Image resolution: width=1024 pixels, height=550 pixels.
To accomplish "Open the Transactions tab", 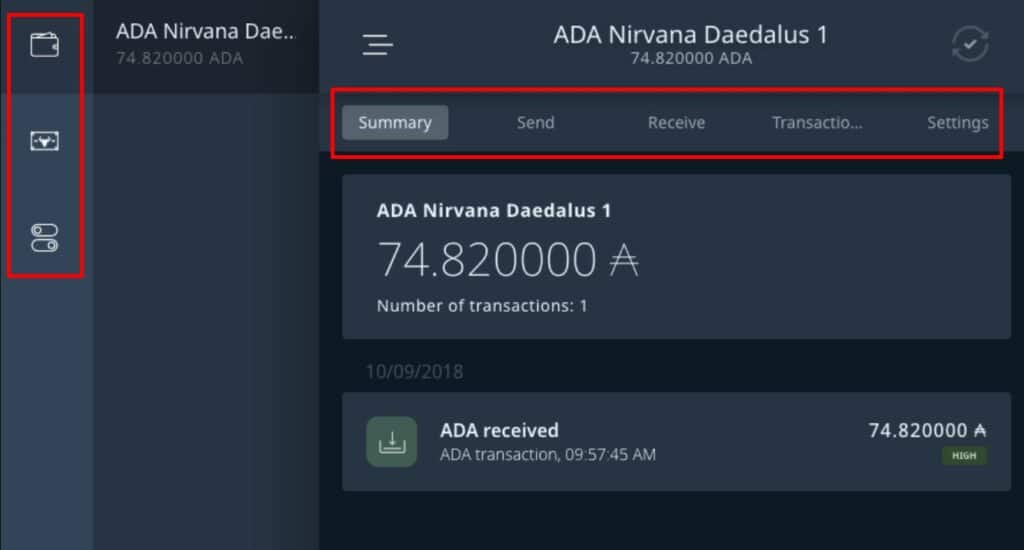I will pyautogui.click(x=817, y=123).
